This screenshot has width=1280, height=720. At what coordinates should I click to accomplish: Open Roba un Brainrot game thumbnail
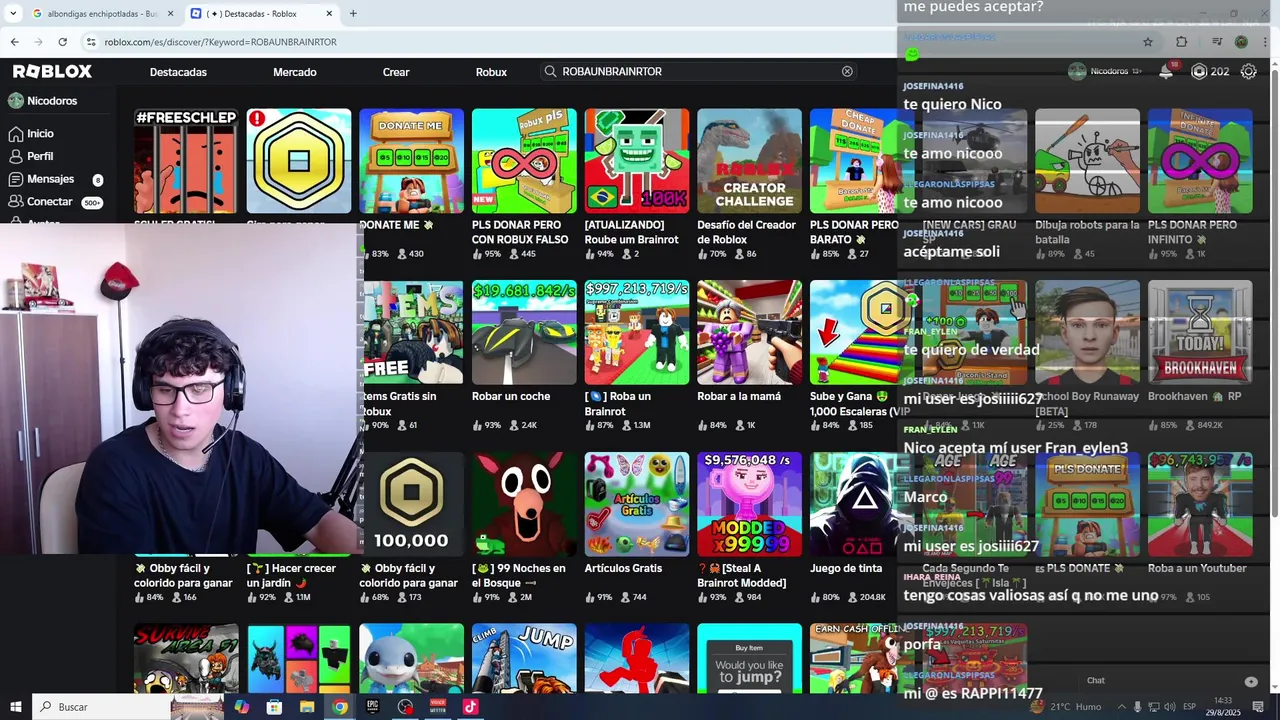coord(637,332)
